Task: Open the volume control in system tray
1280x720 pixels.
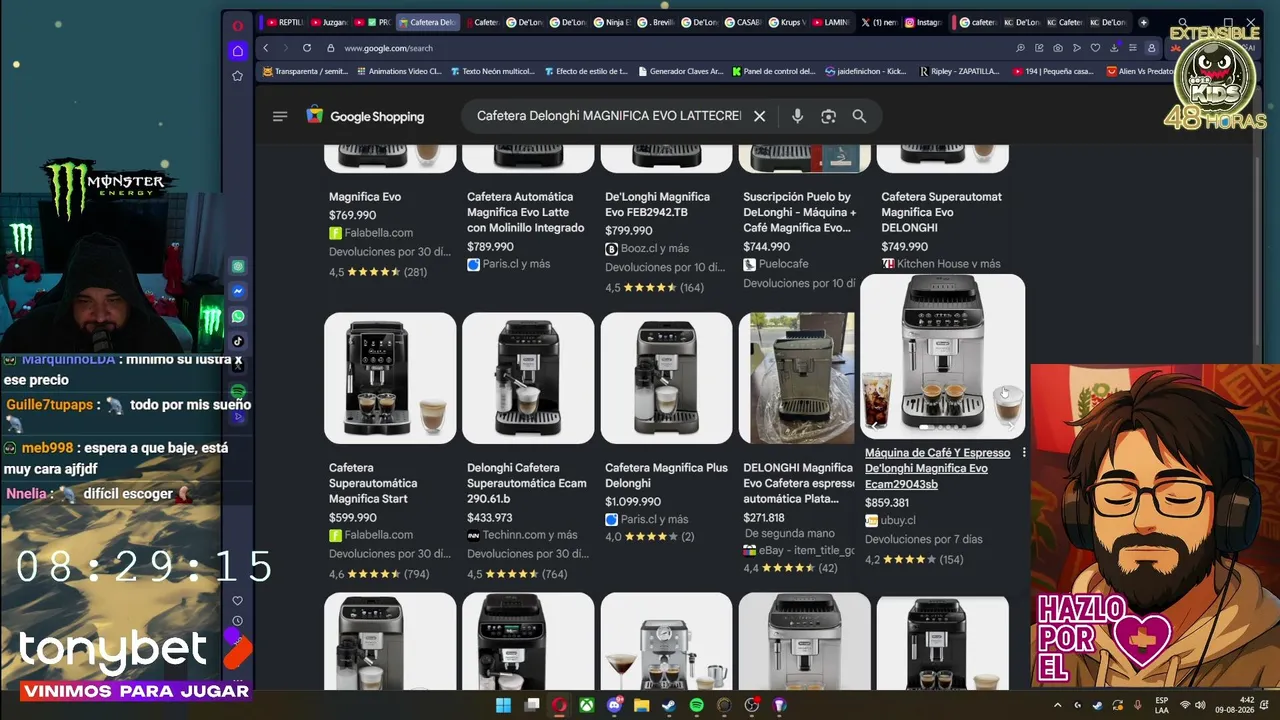Action: click(x=1200, y=705)
